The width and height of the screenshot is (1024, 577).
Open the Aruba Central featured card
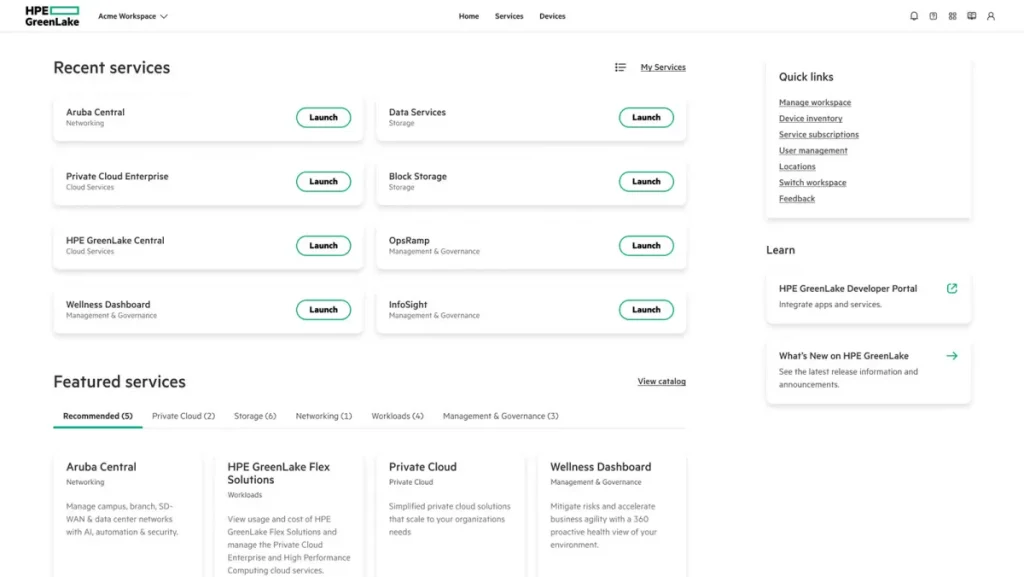(127, 516)
